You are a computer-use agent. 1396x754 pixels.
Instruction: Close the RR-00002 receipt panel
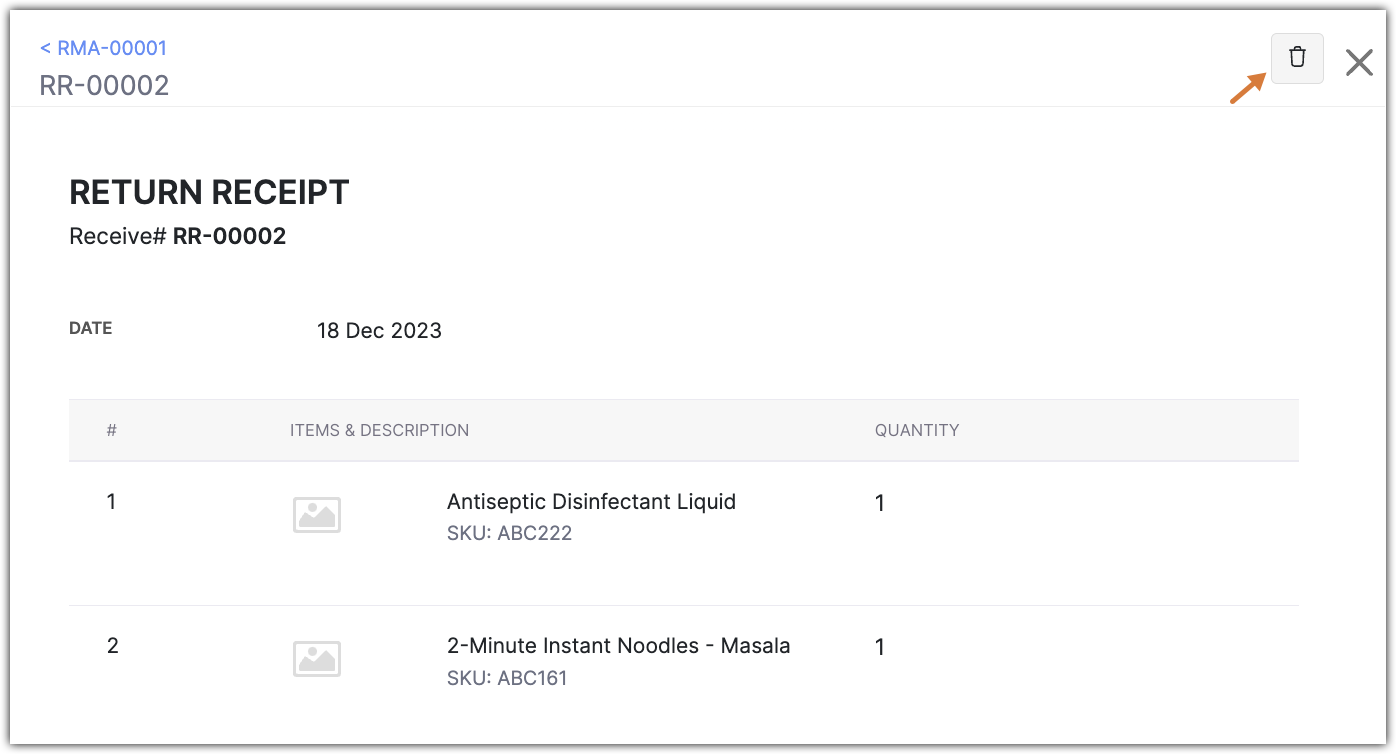[1359, 63]
